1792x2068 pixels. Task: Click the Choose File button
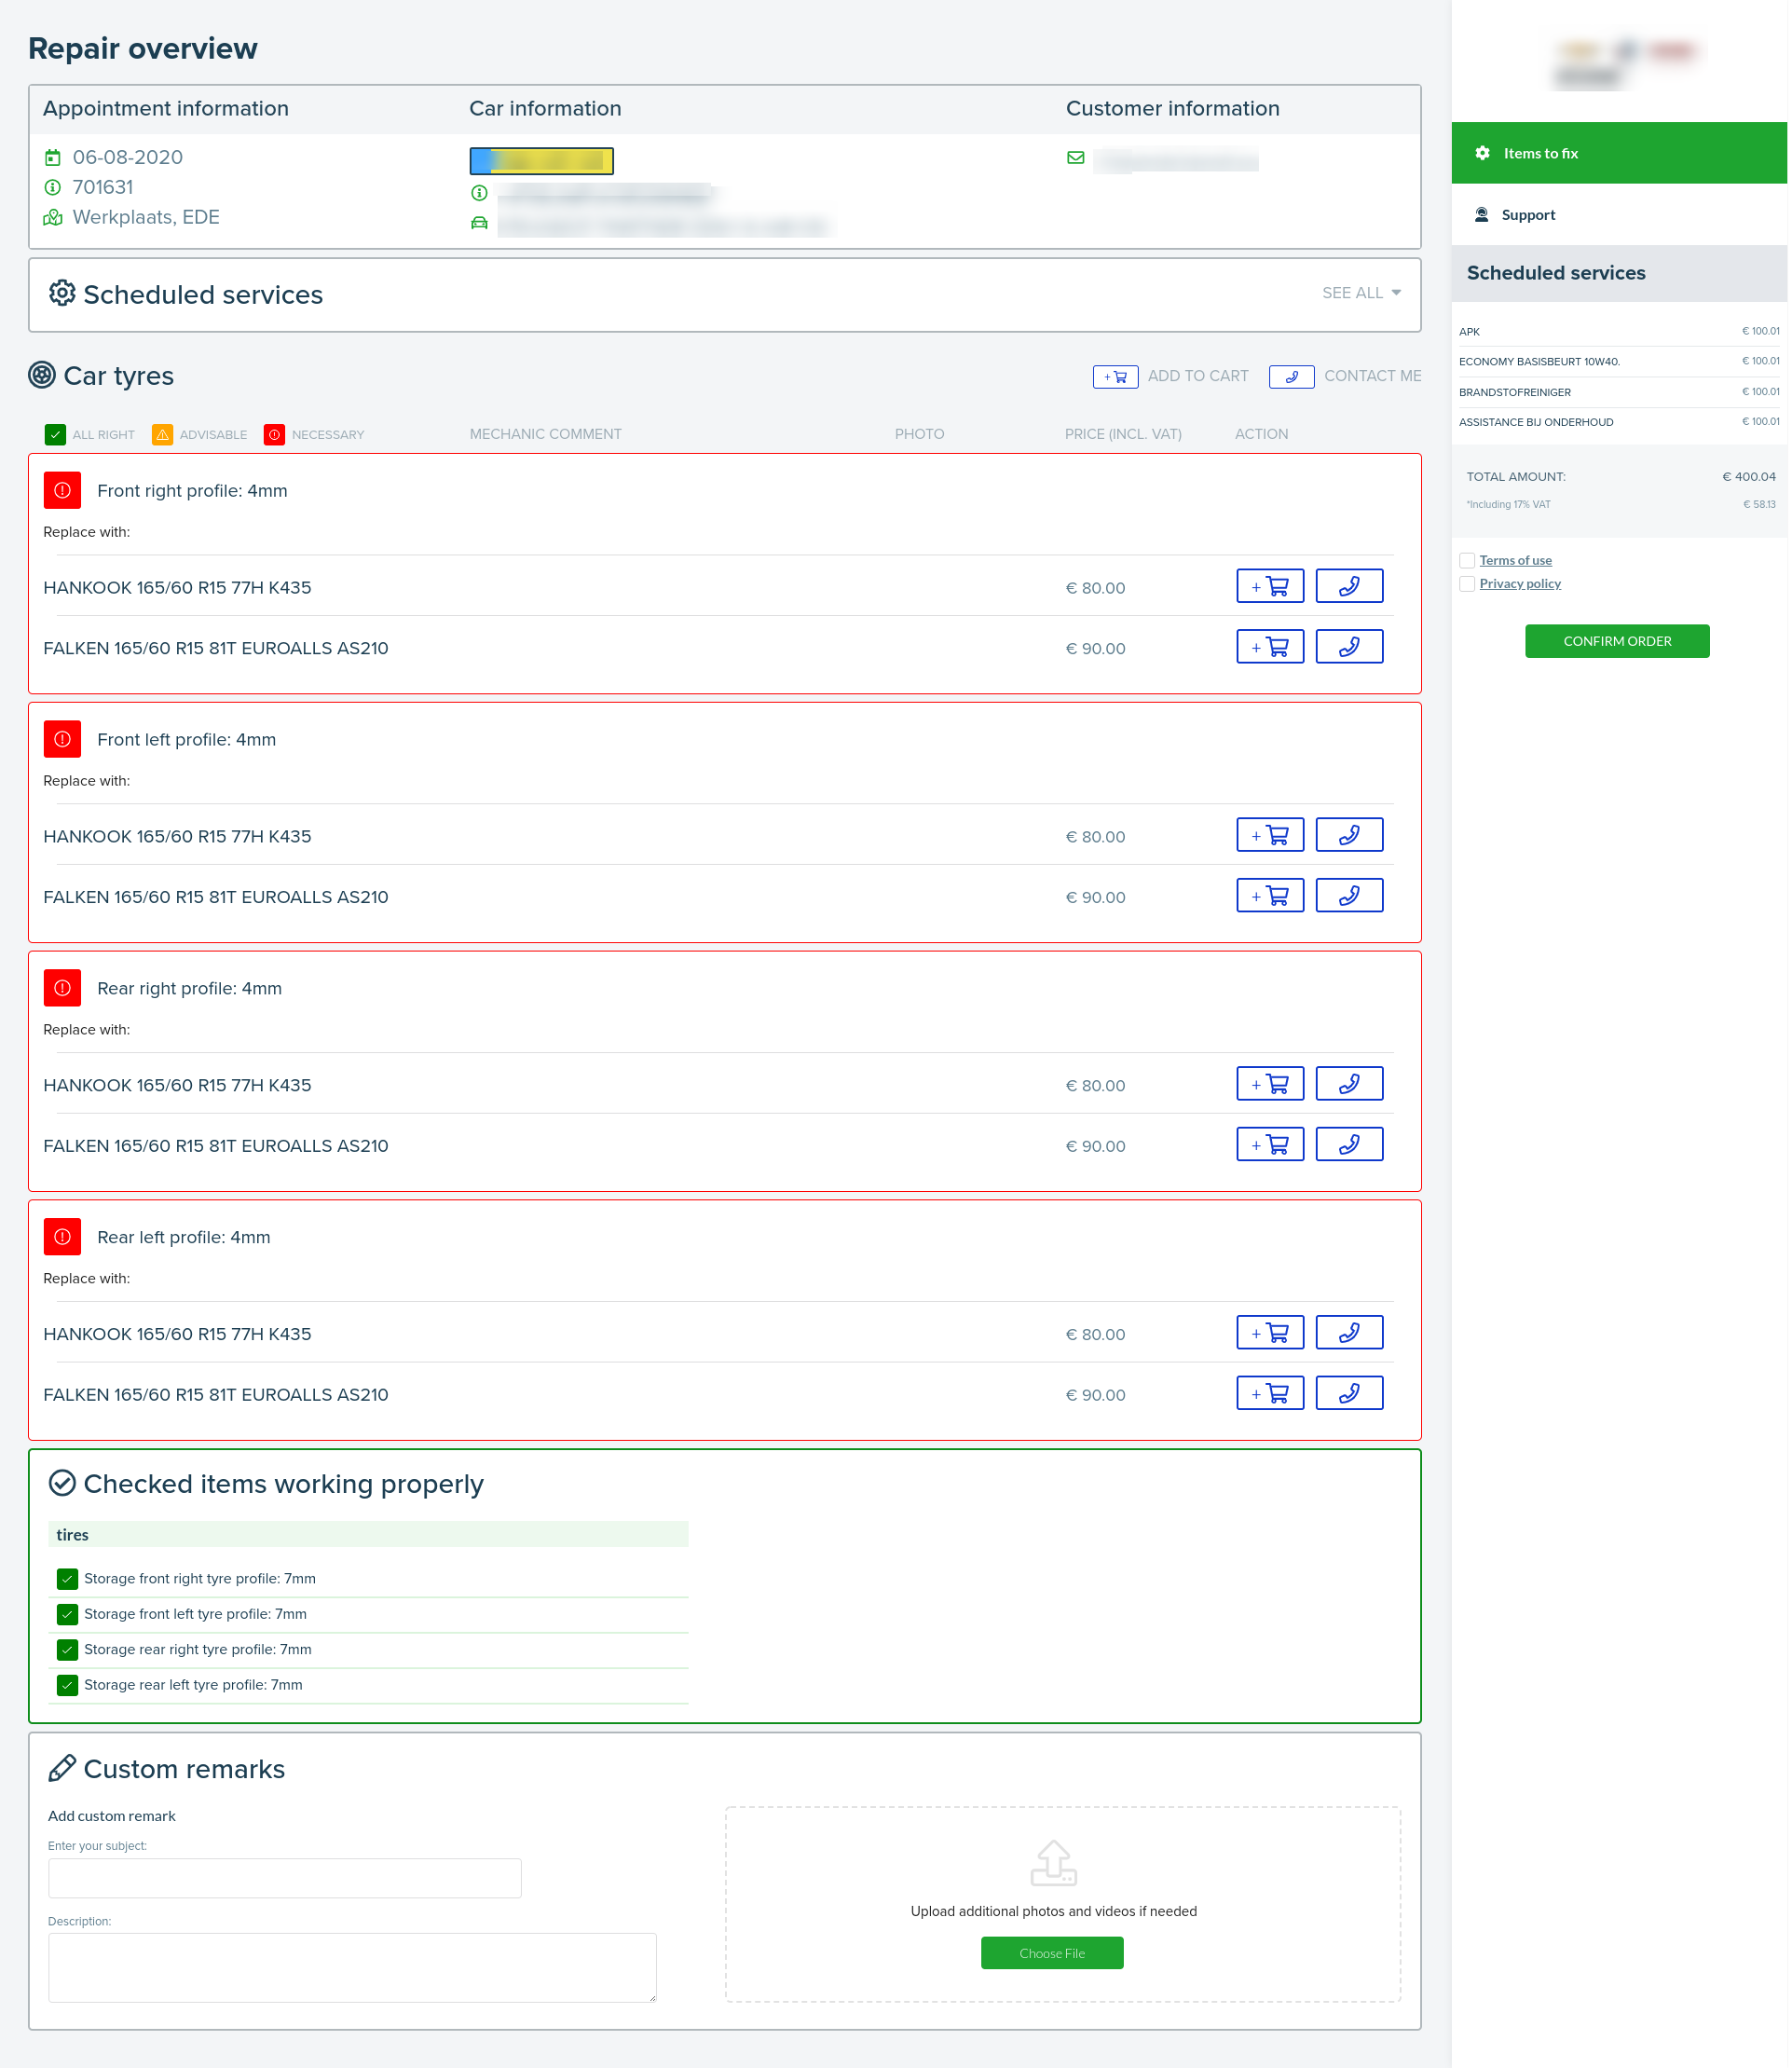[x=1051, y=1953]
